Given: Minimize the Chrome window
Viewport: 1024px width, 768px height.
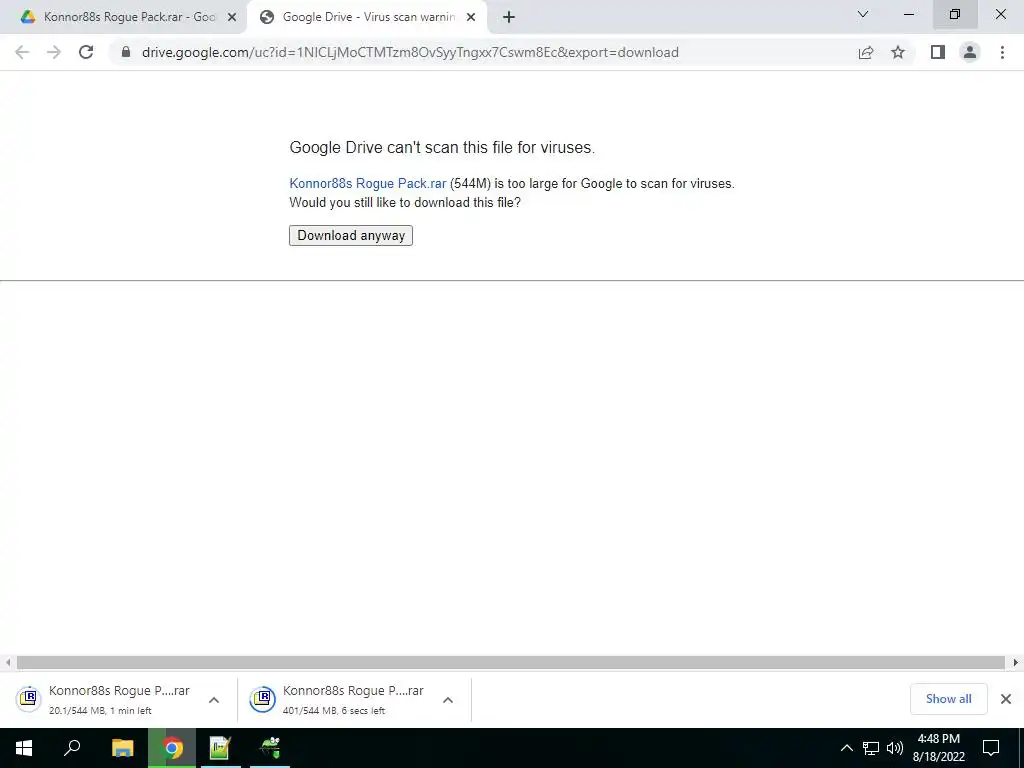Looking at the screenshot, I should [909, 14].
